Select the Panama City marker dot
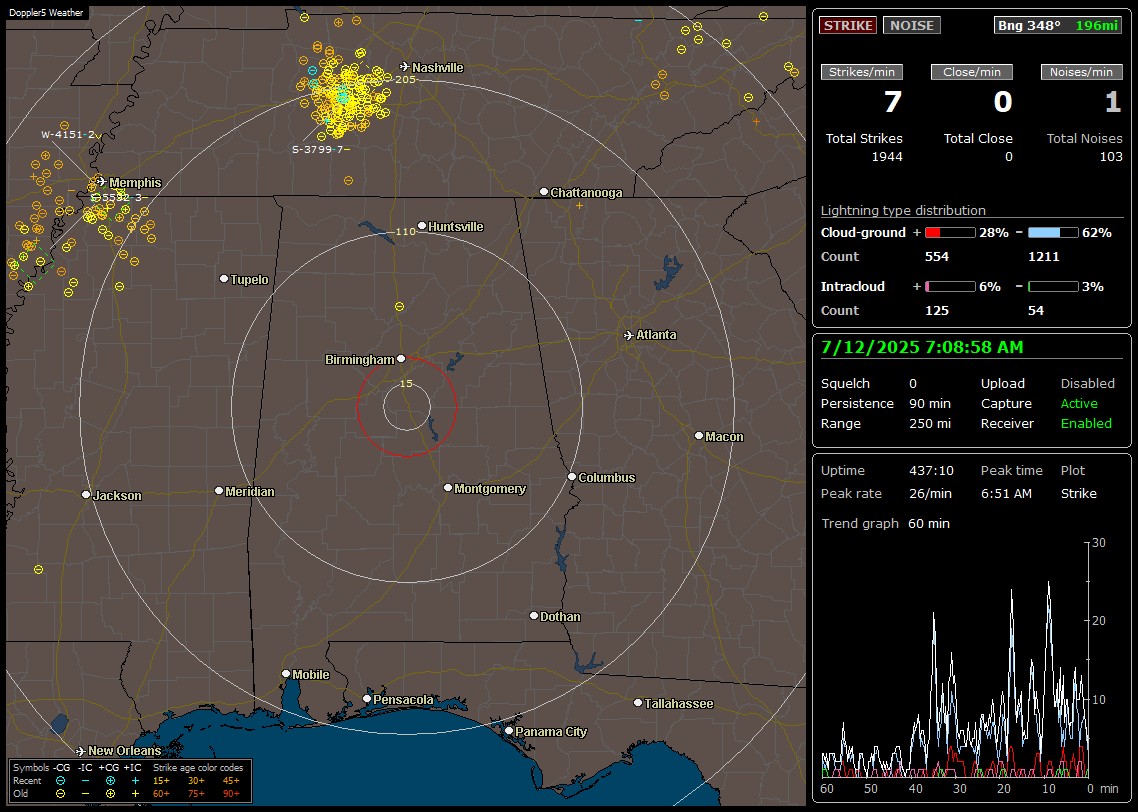This screenshot has height=812, width=1138. [x=509, y=731]
